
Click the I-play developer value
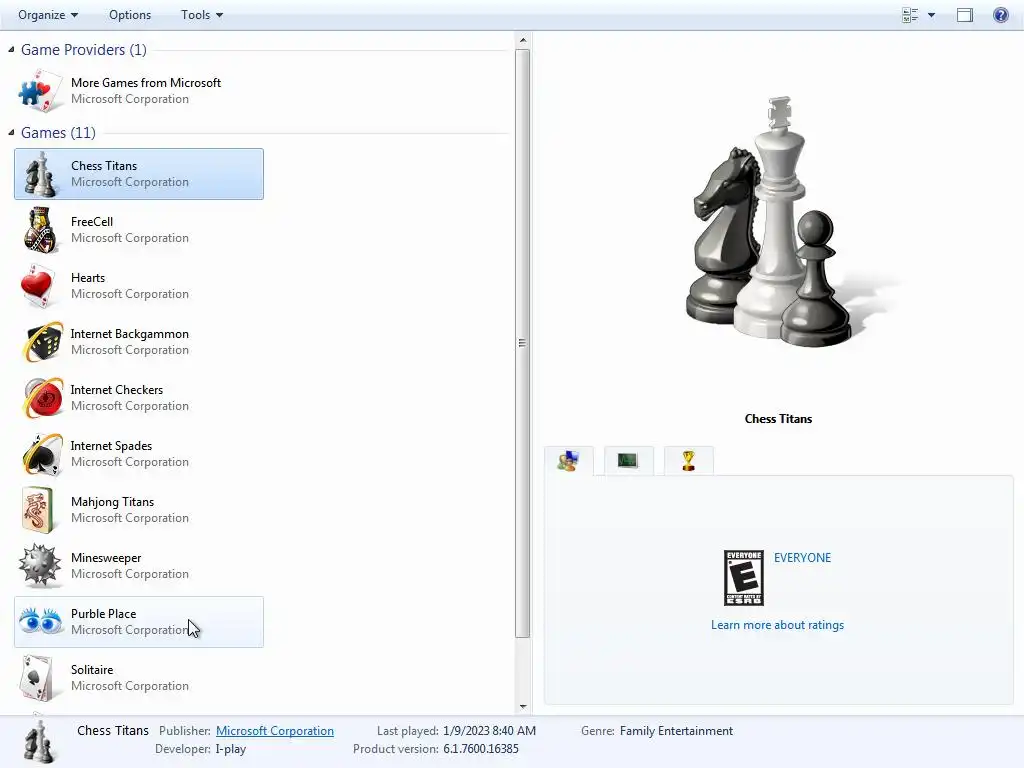point(231,749)
